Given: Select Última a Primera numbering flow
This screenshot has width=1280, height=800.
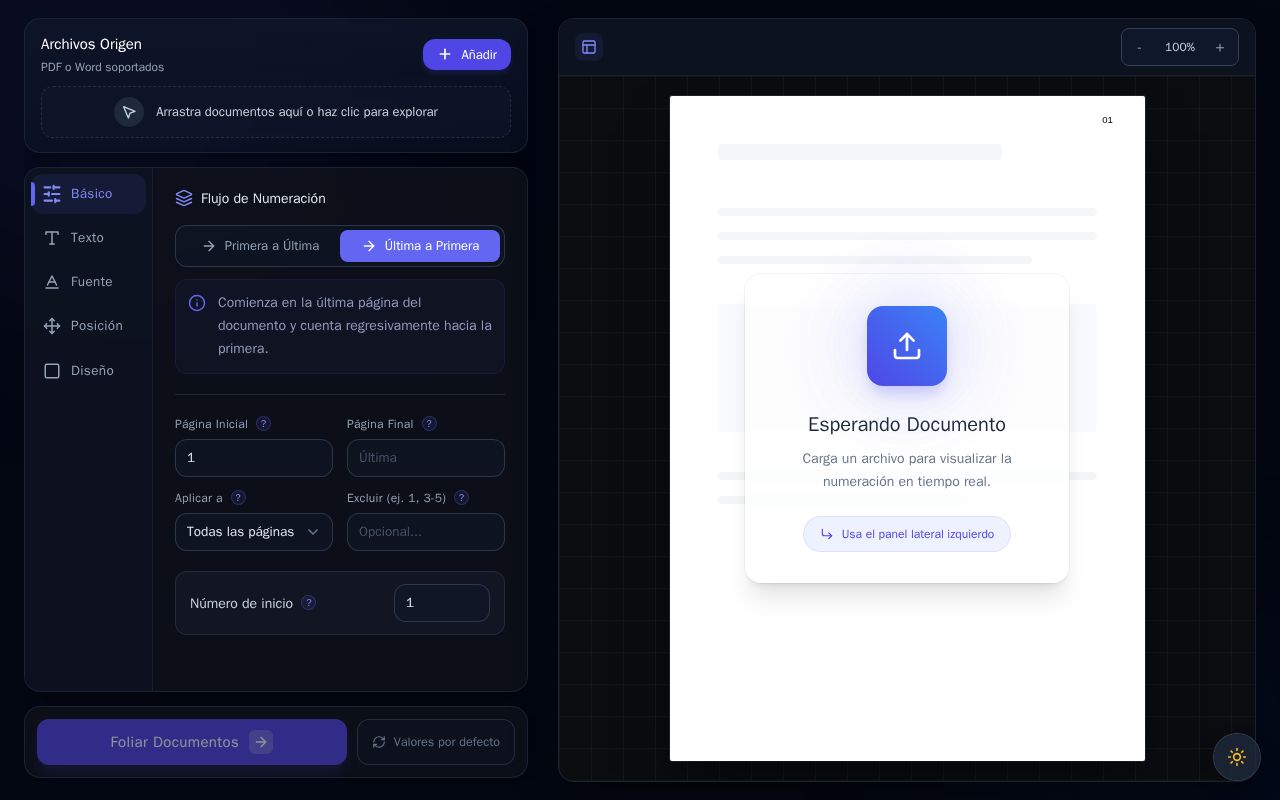Looking at the screenshot, I should tap(420, 246).
